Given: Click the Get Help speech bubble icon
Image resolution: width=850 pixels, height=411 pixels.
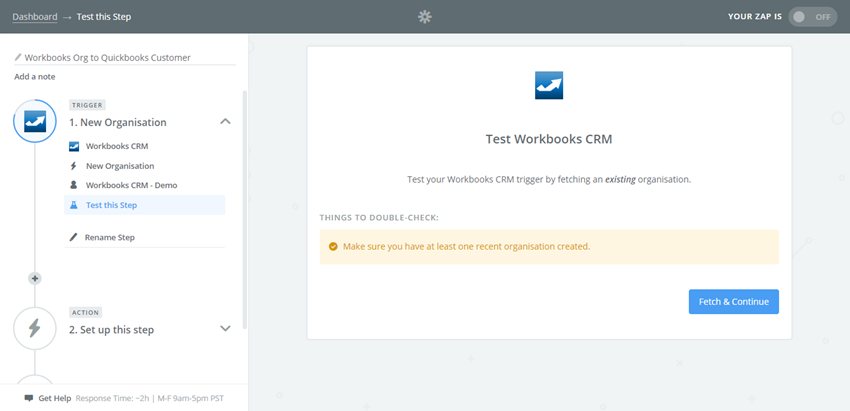Looking at the screenshot, I should (x=29, y=398).
